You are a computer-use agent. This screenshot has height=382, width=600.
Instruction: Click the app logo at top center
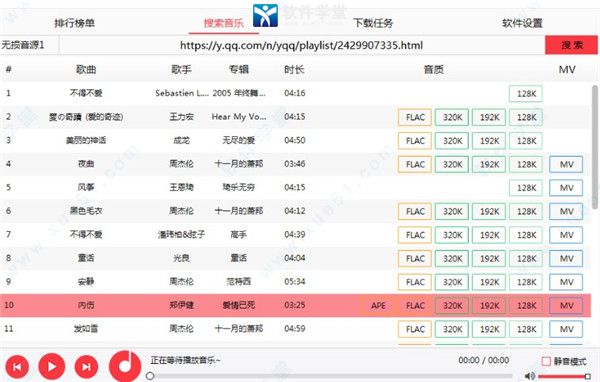click(265, 16)
